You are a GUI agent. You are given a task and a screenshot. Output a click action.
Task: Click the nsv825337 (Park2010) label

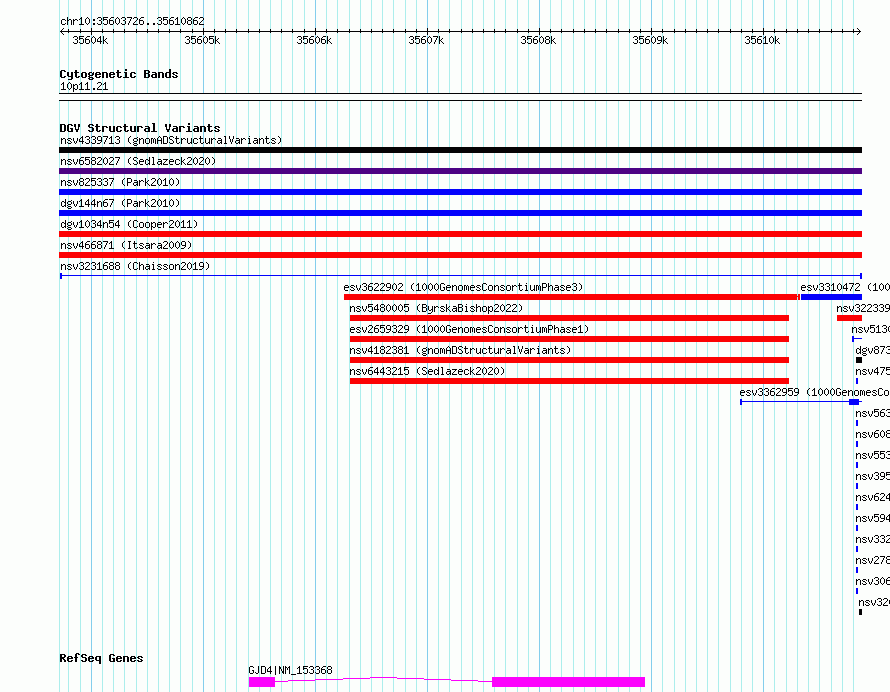[120, 182]
